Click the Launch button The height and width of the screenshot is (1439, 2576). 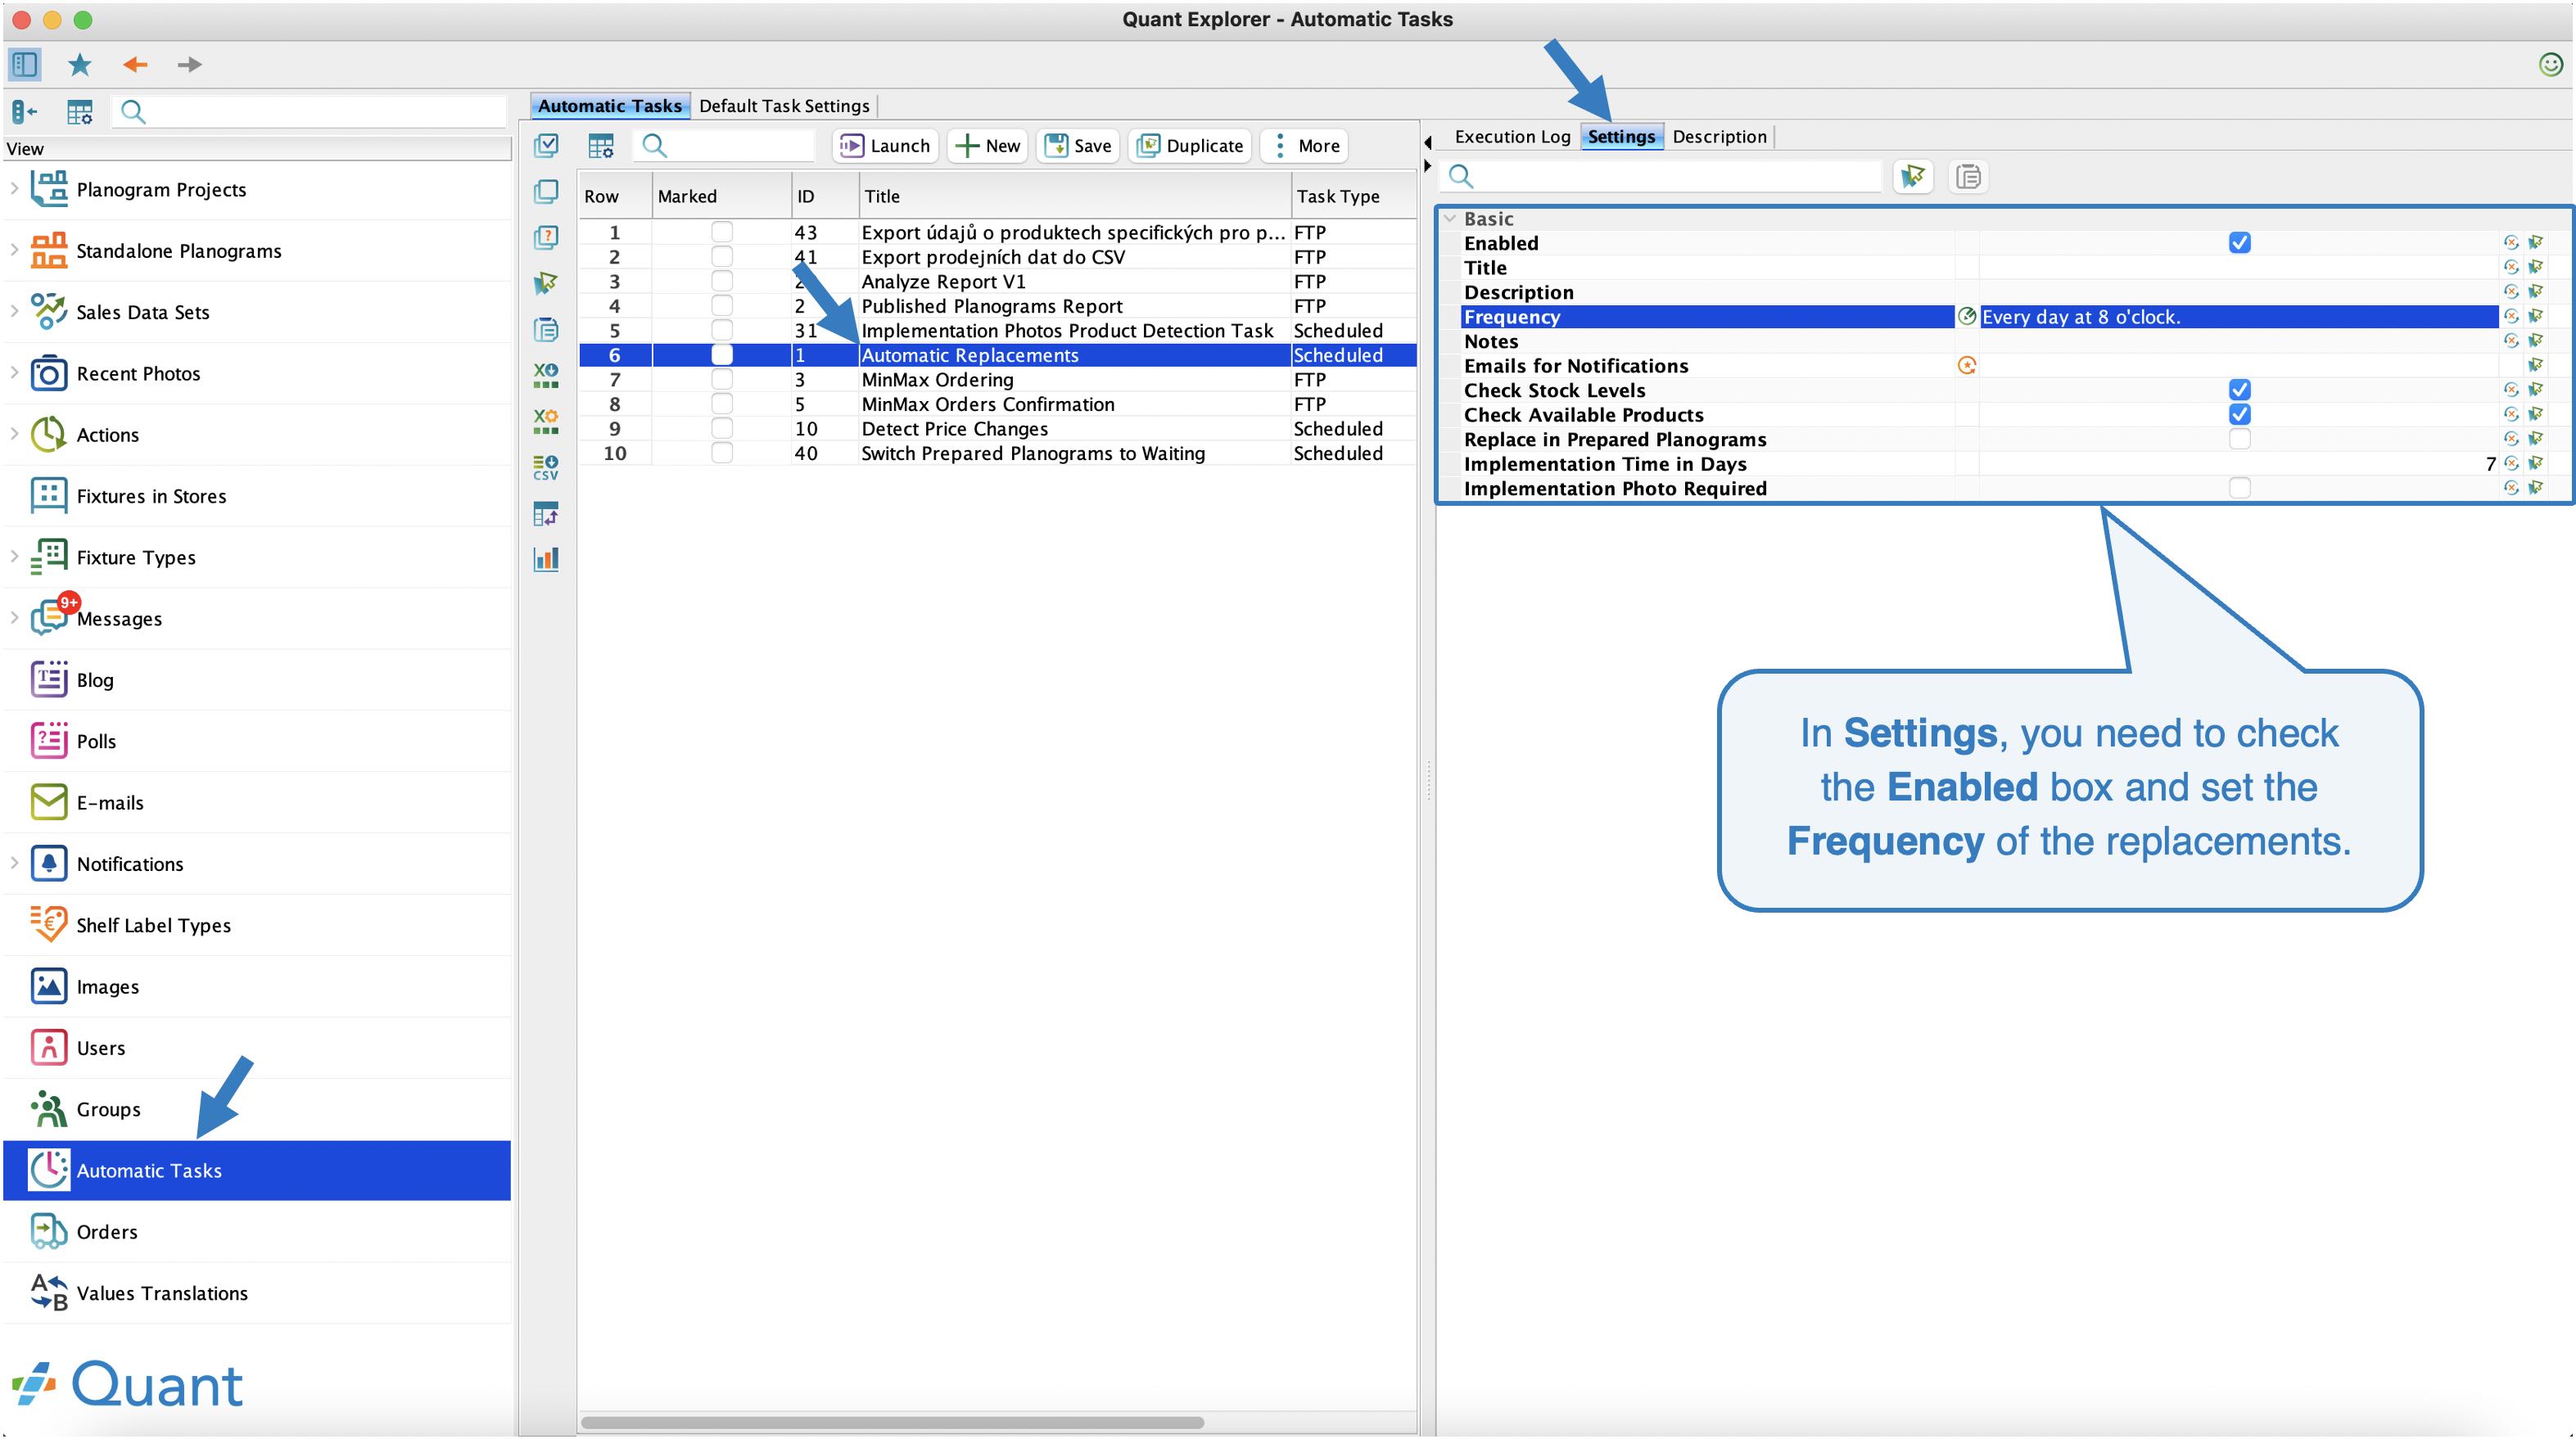[885, 146]
